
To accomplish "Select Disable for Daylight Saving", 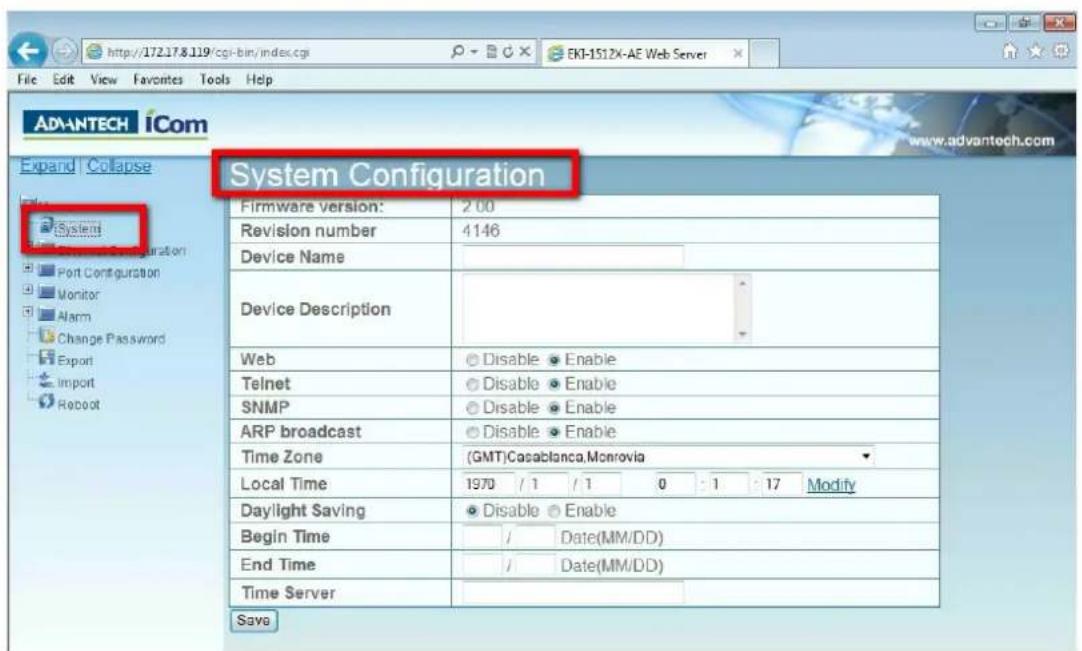I will click(472, 512).
